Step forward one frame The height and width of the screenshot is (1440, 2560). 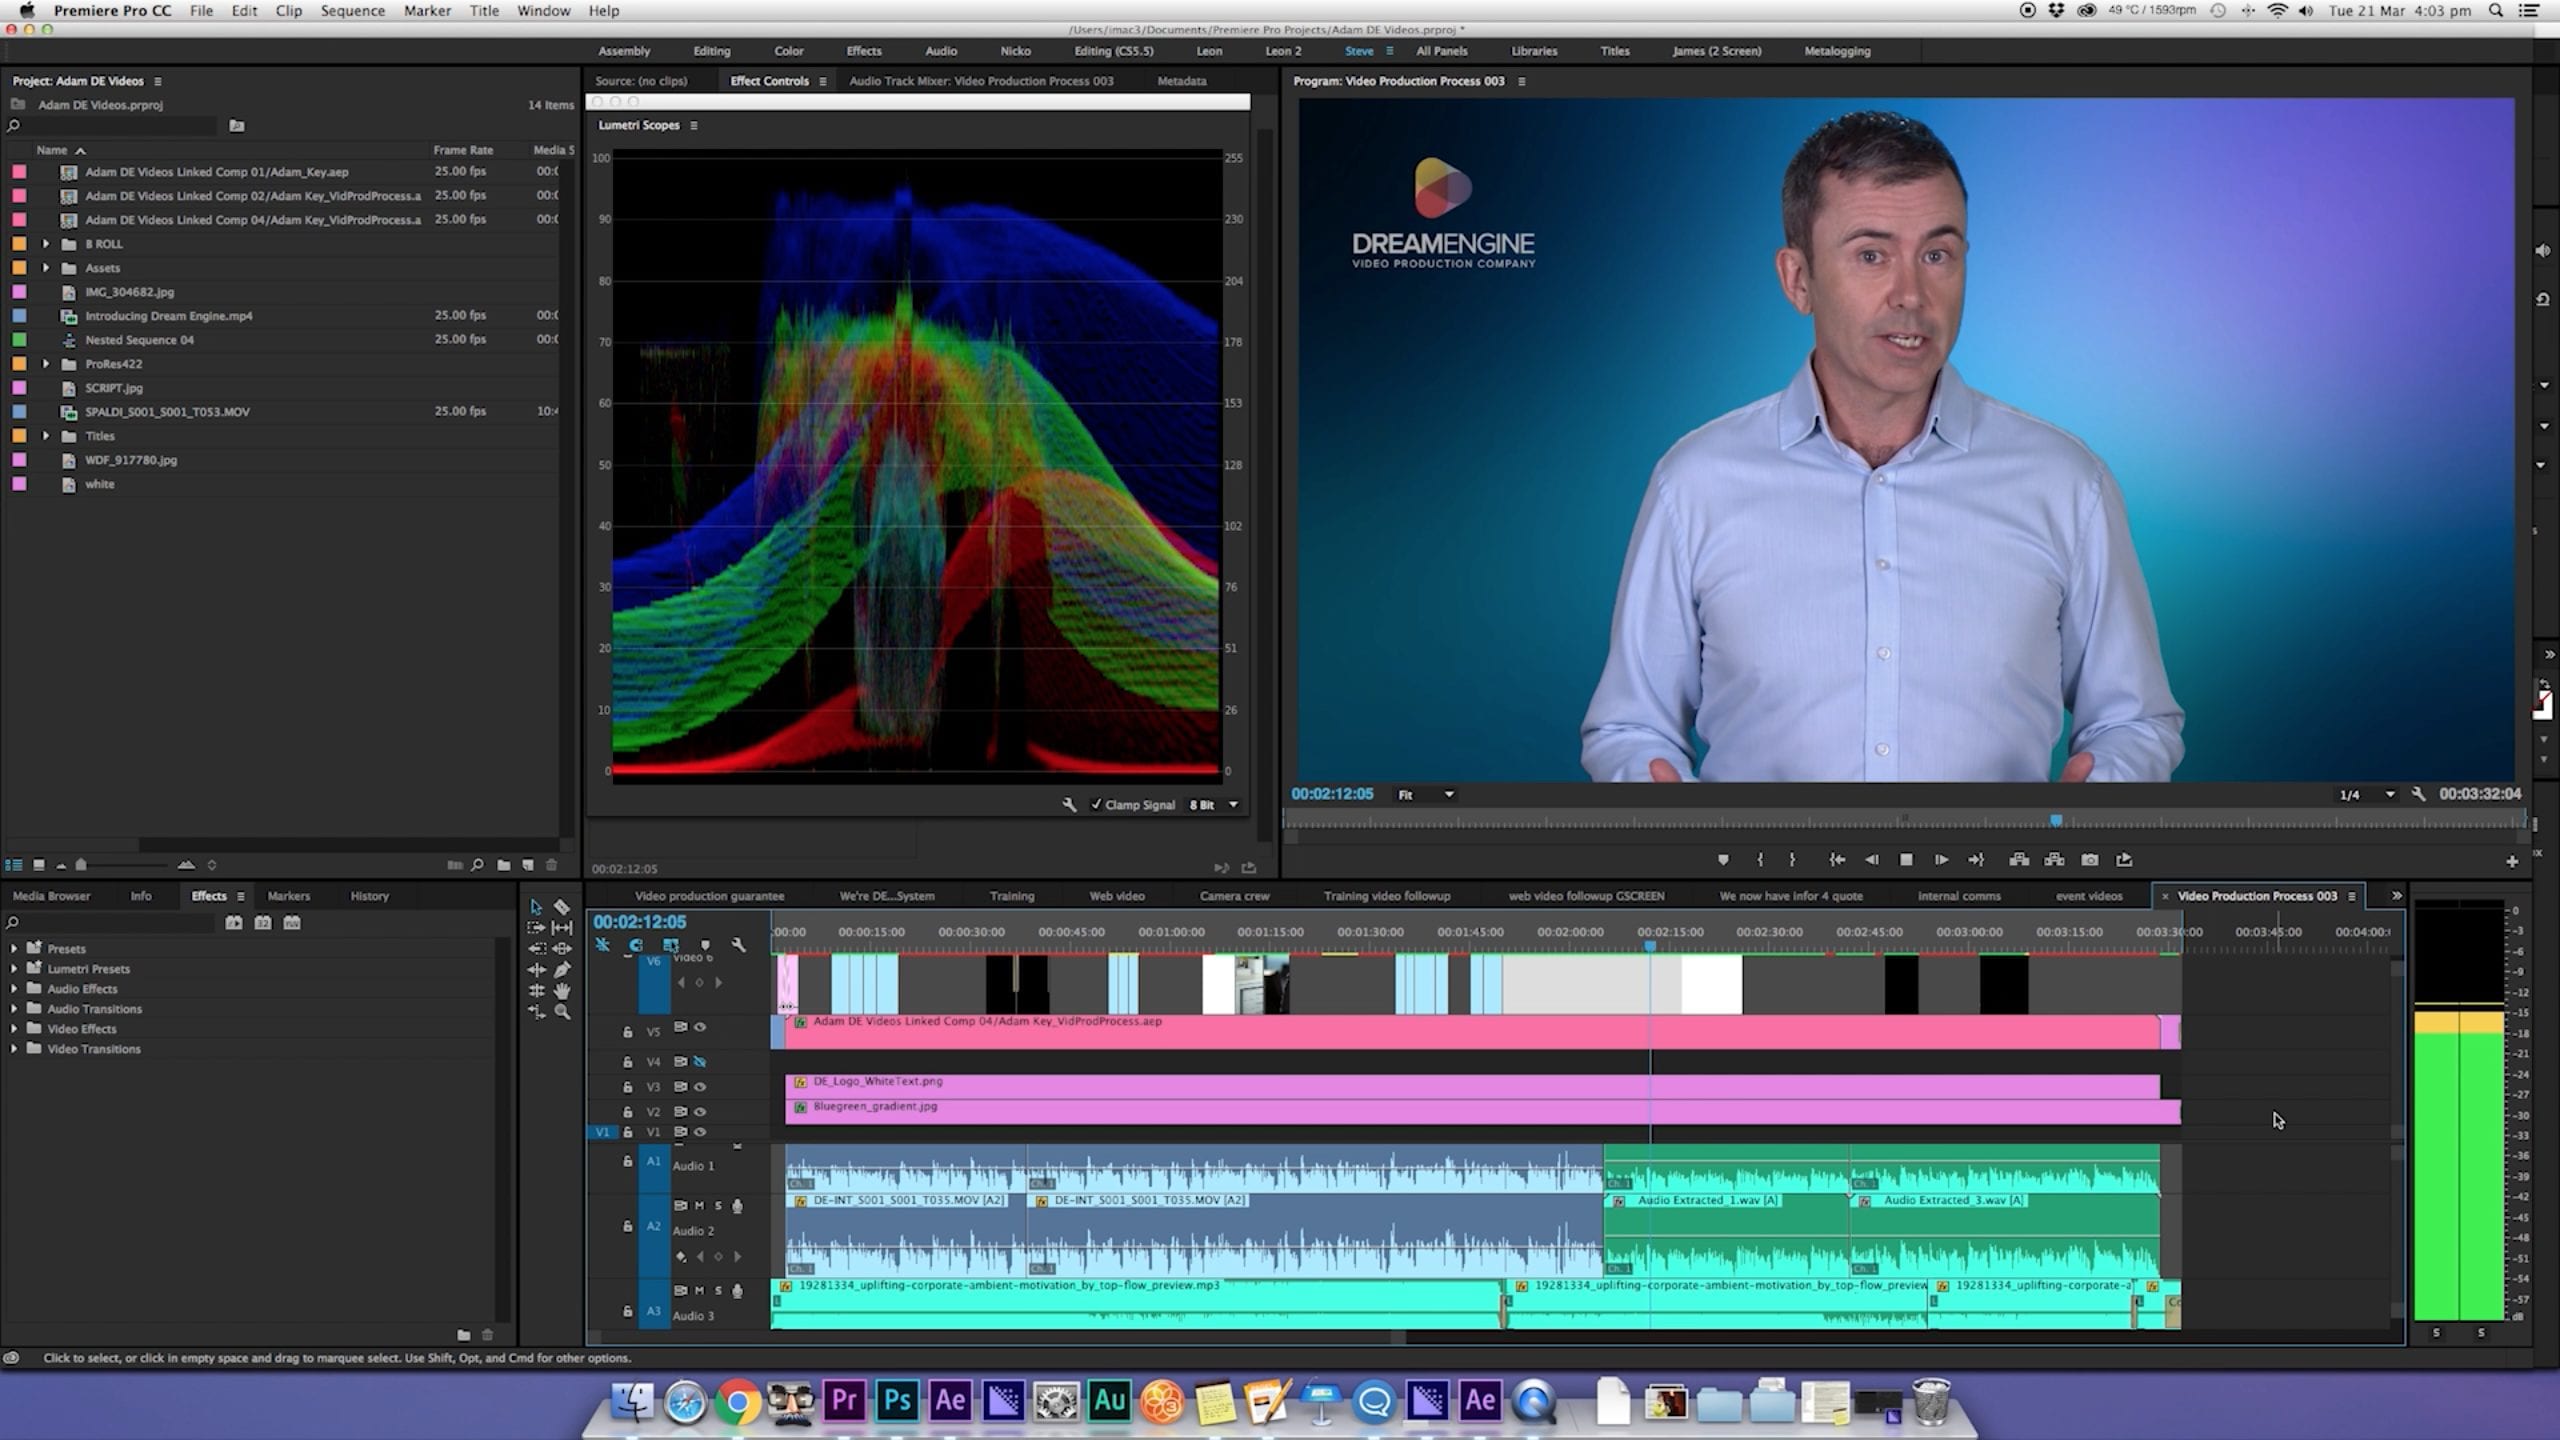click(x=1941, y=860)
